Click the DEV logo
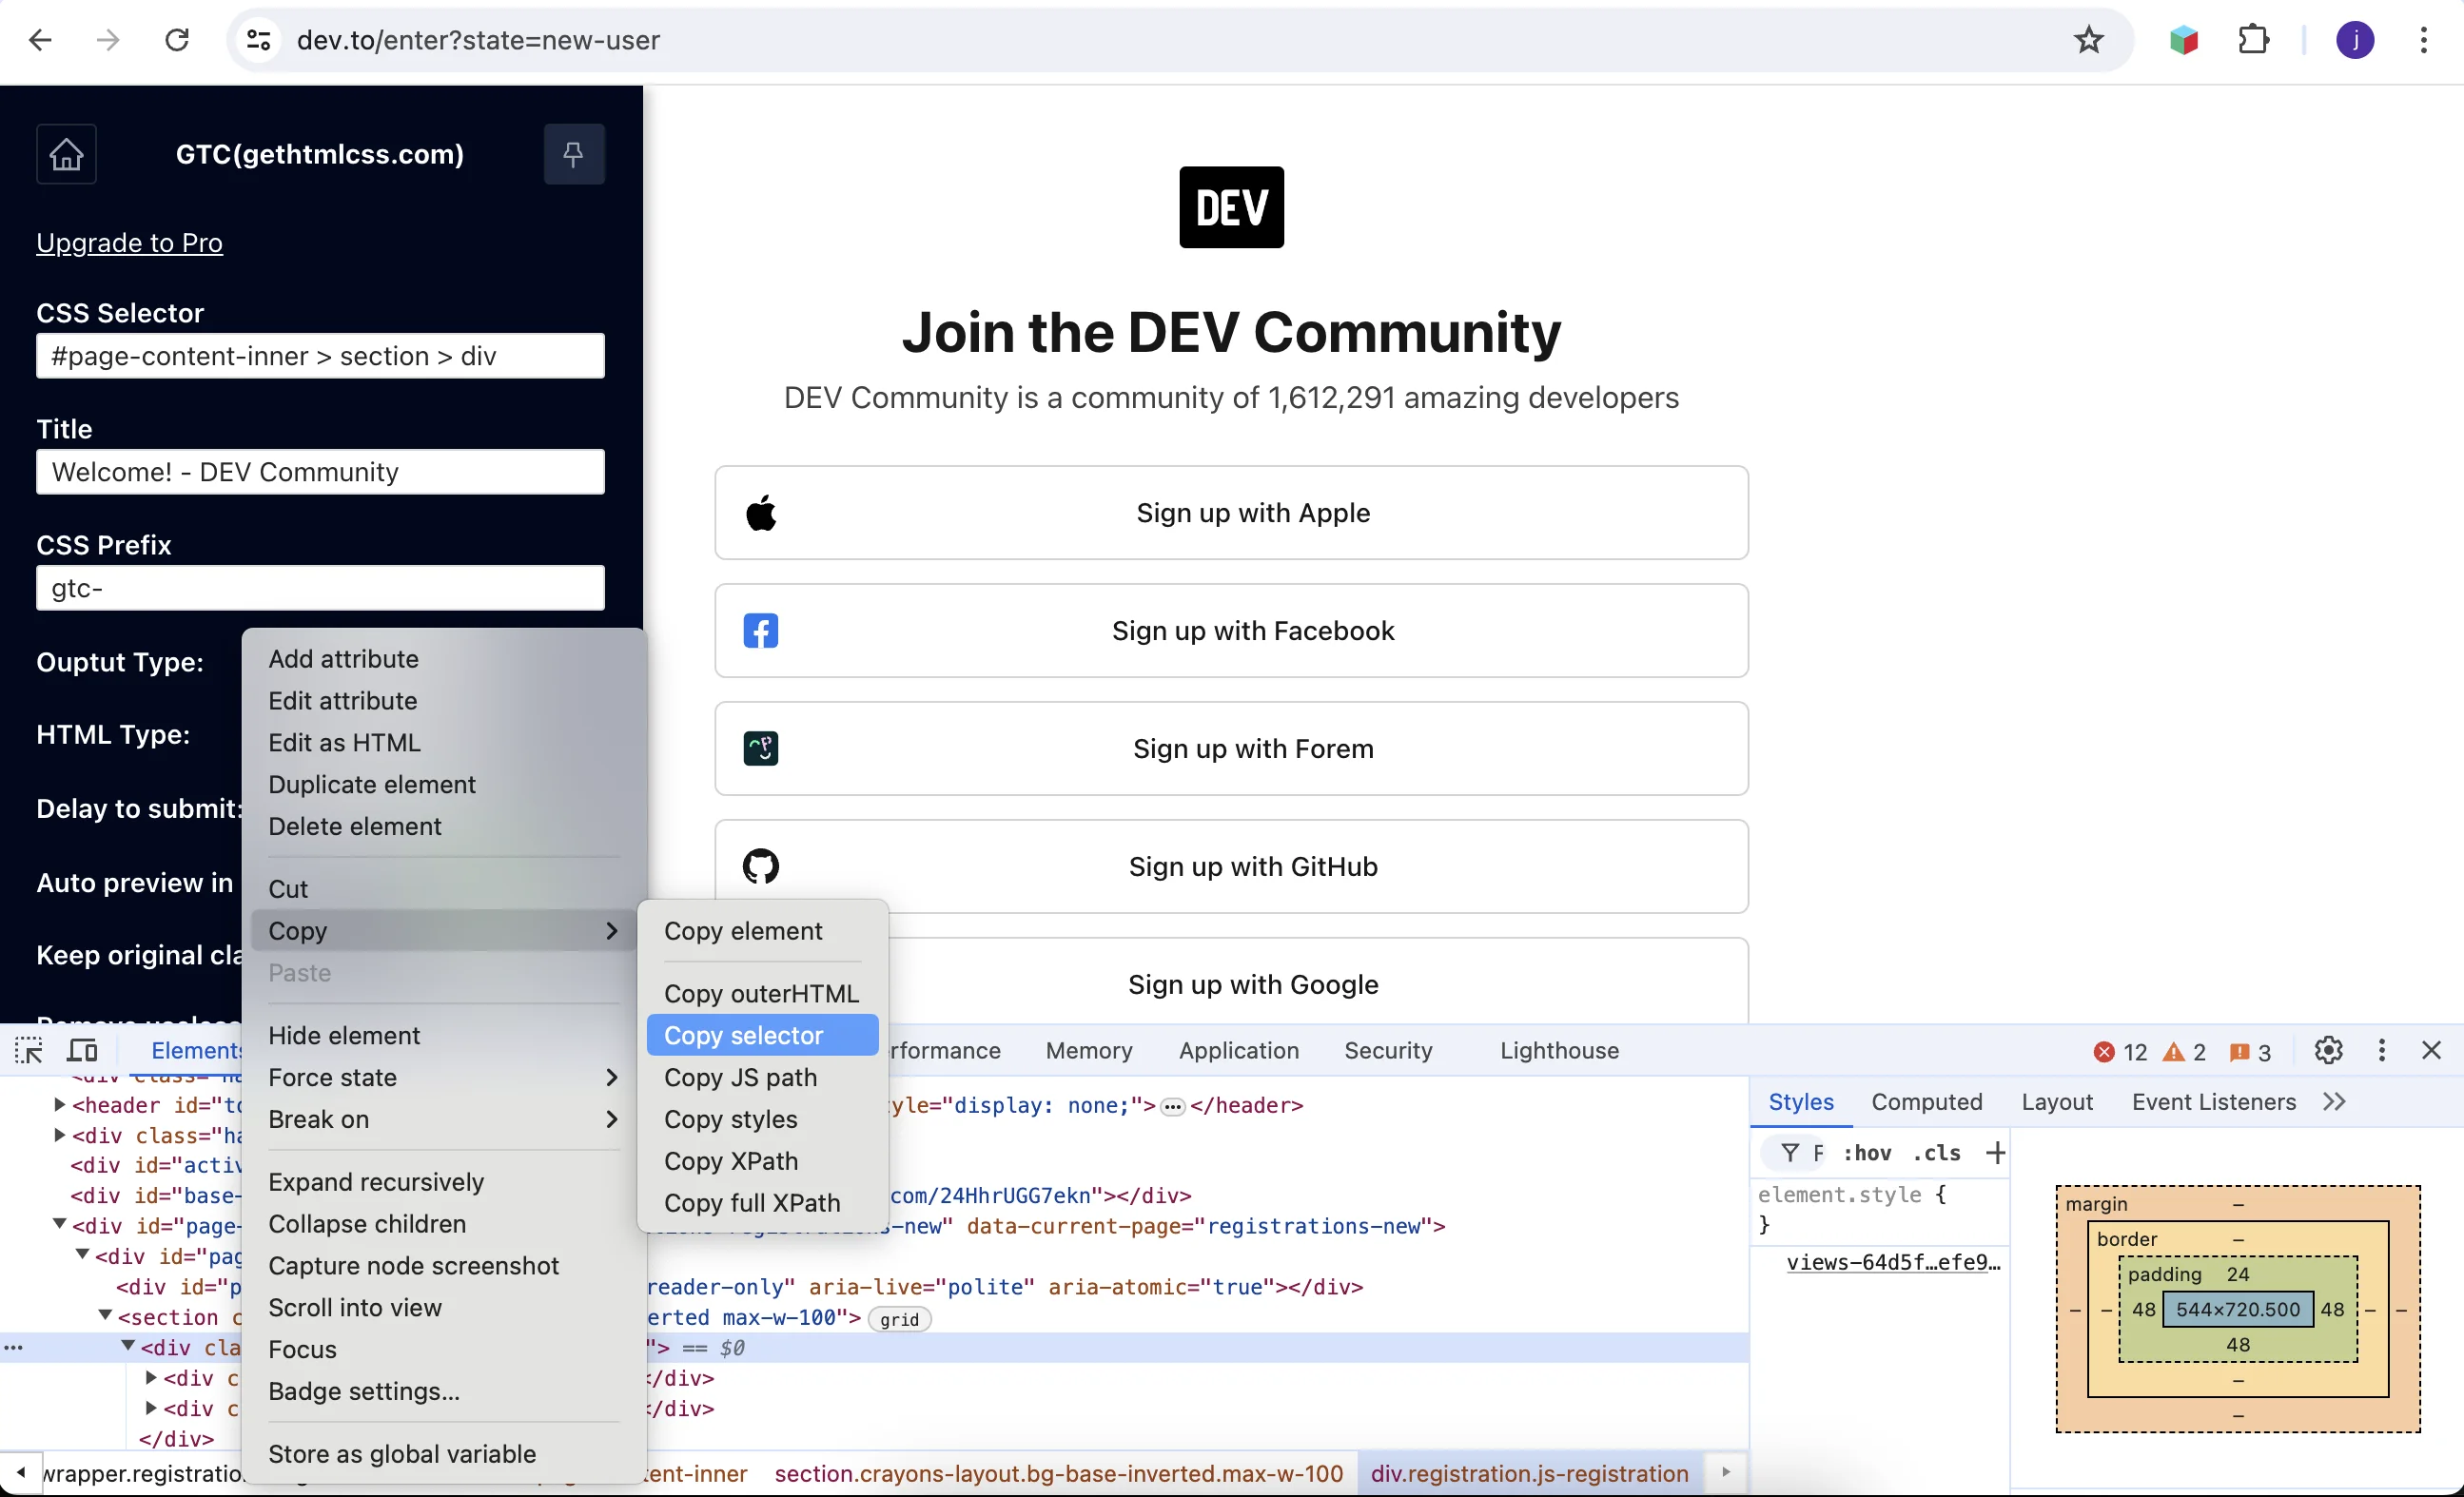 [x=1231, y=207]
